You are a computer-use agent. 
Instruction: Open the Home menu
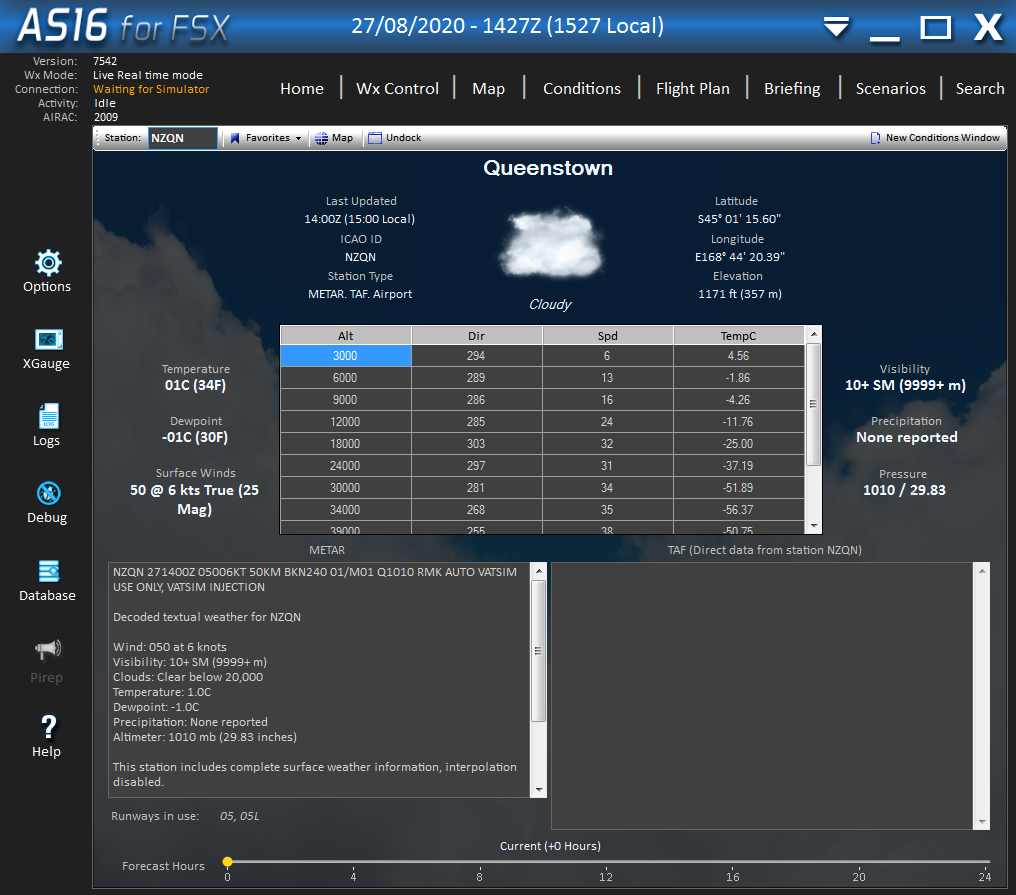[x=302, y=89]
